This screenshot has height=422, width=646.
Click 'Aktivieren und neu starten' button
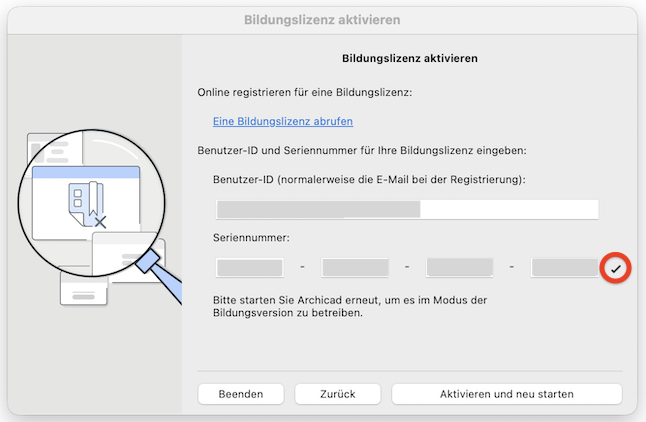(507, 394)
